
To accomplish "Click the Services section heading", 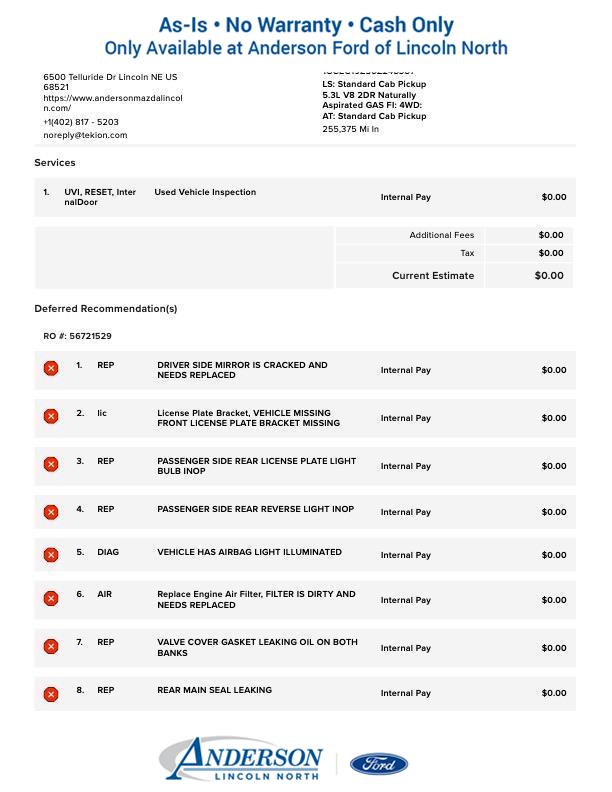I will tap(55, 162).
